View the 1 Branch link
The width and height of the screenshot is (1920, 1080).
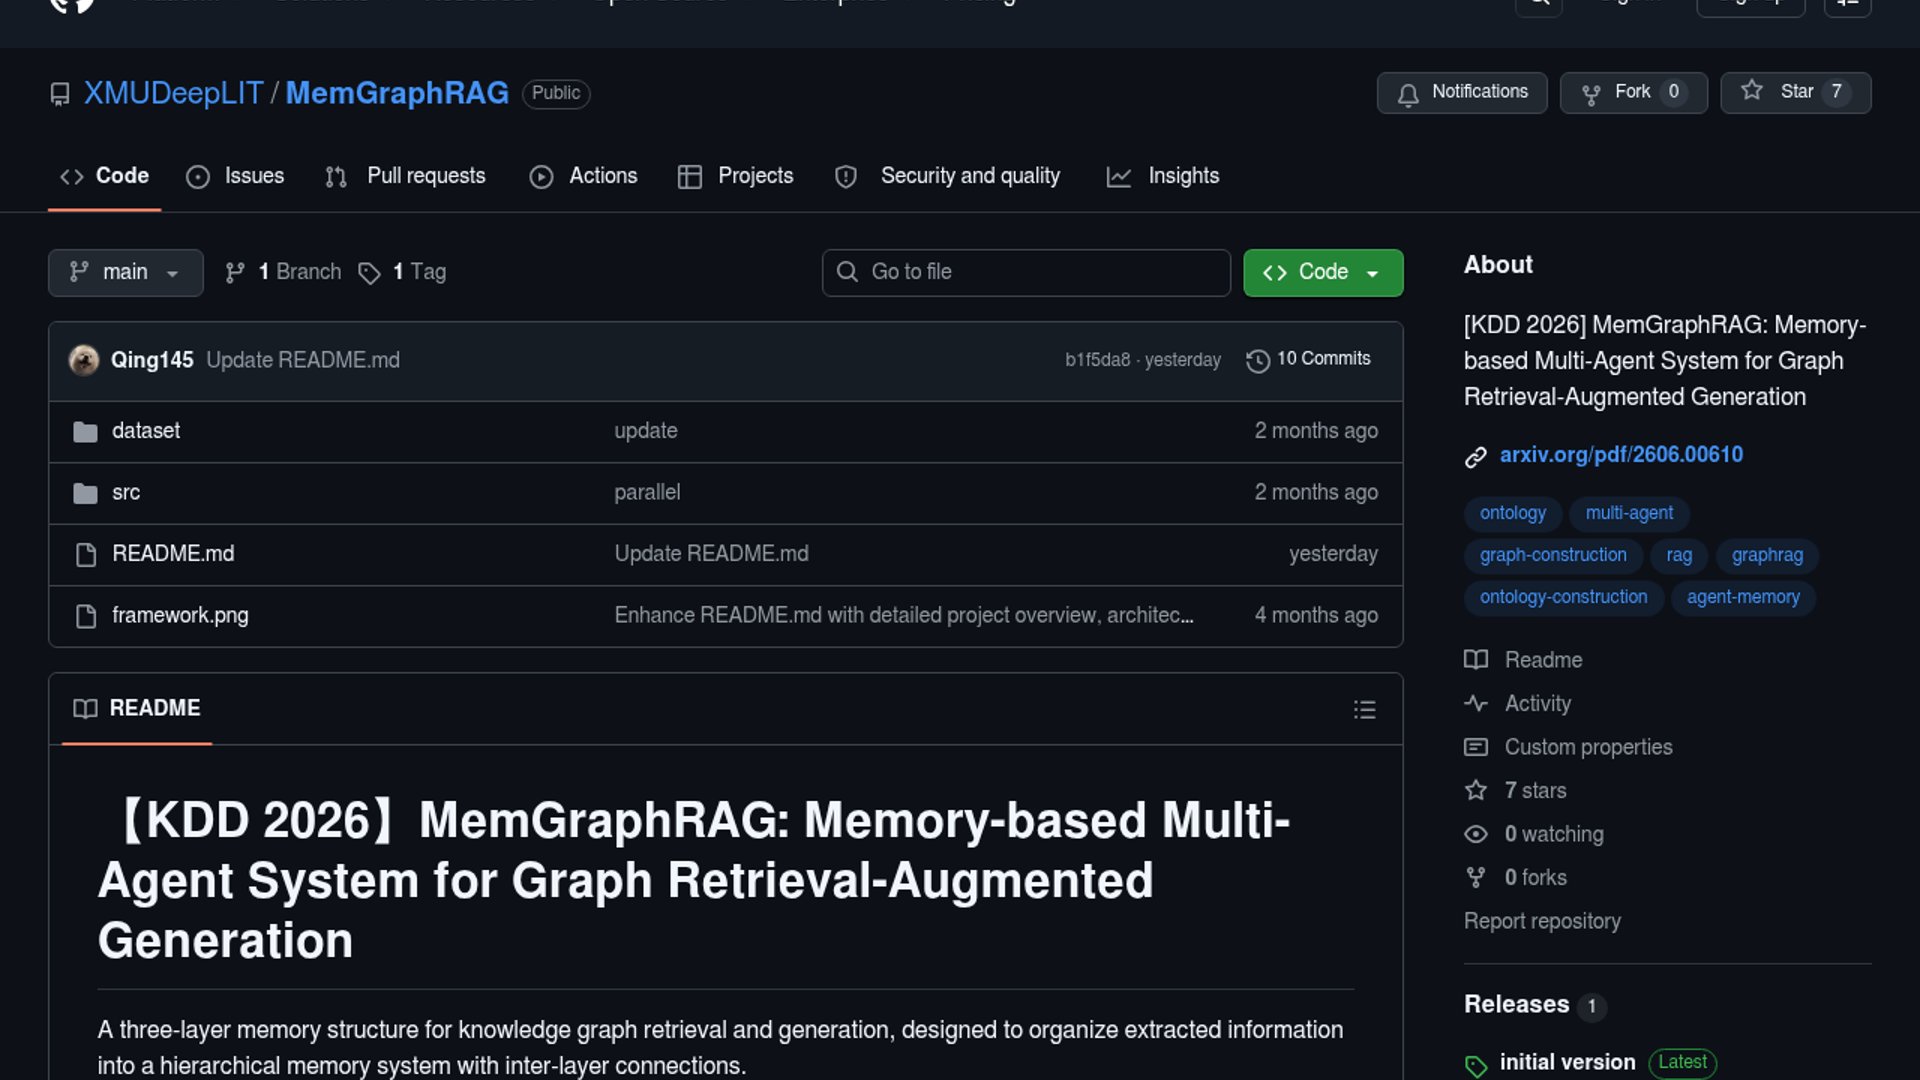coord(283,272)
